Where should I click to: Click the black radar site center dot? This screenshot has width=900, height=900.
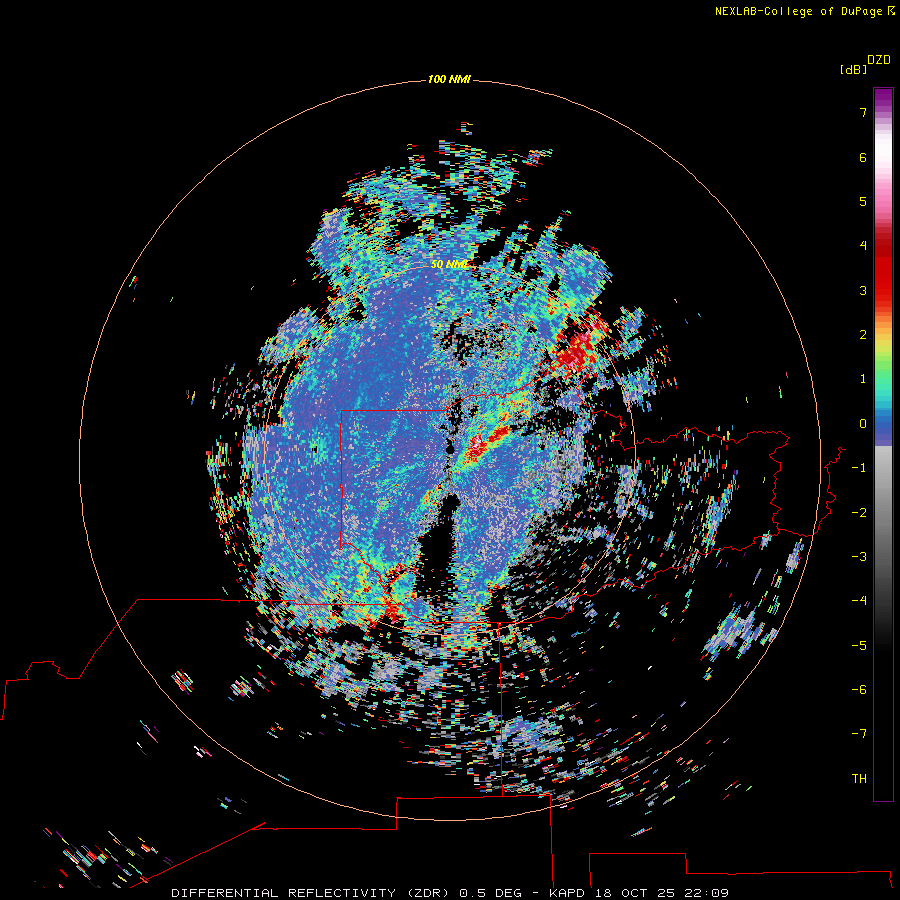450,449
